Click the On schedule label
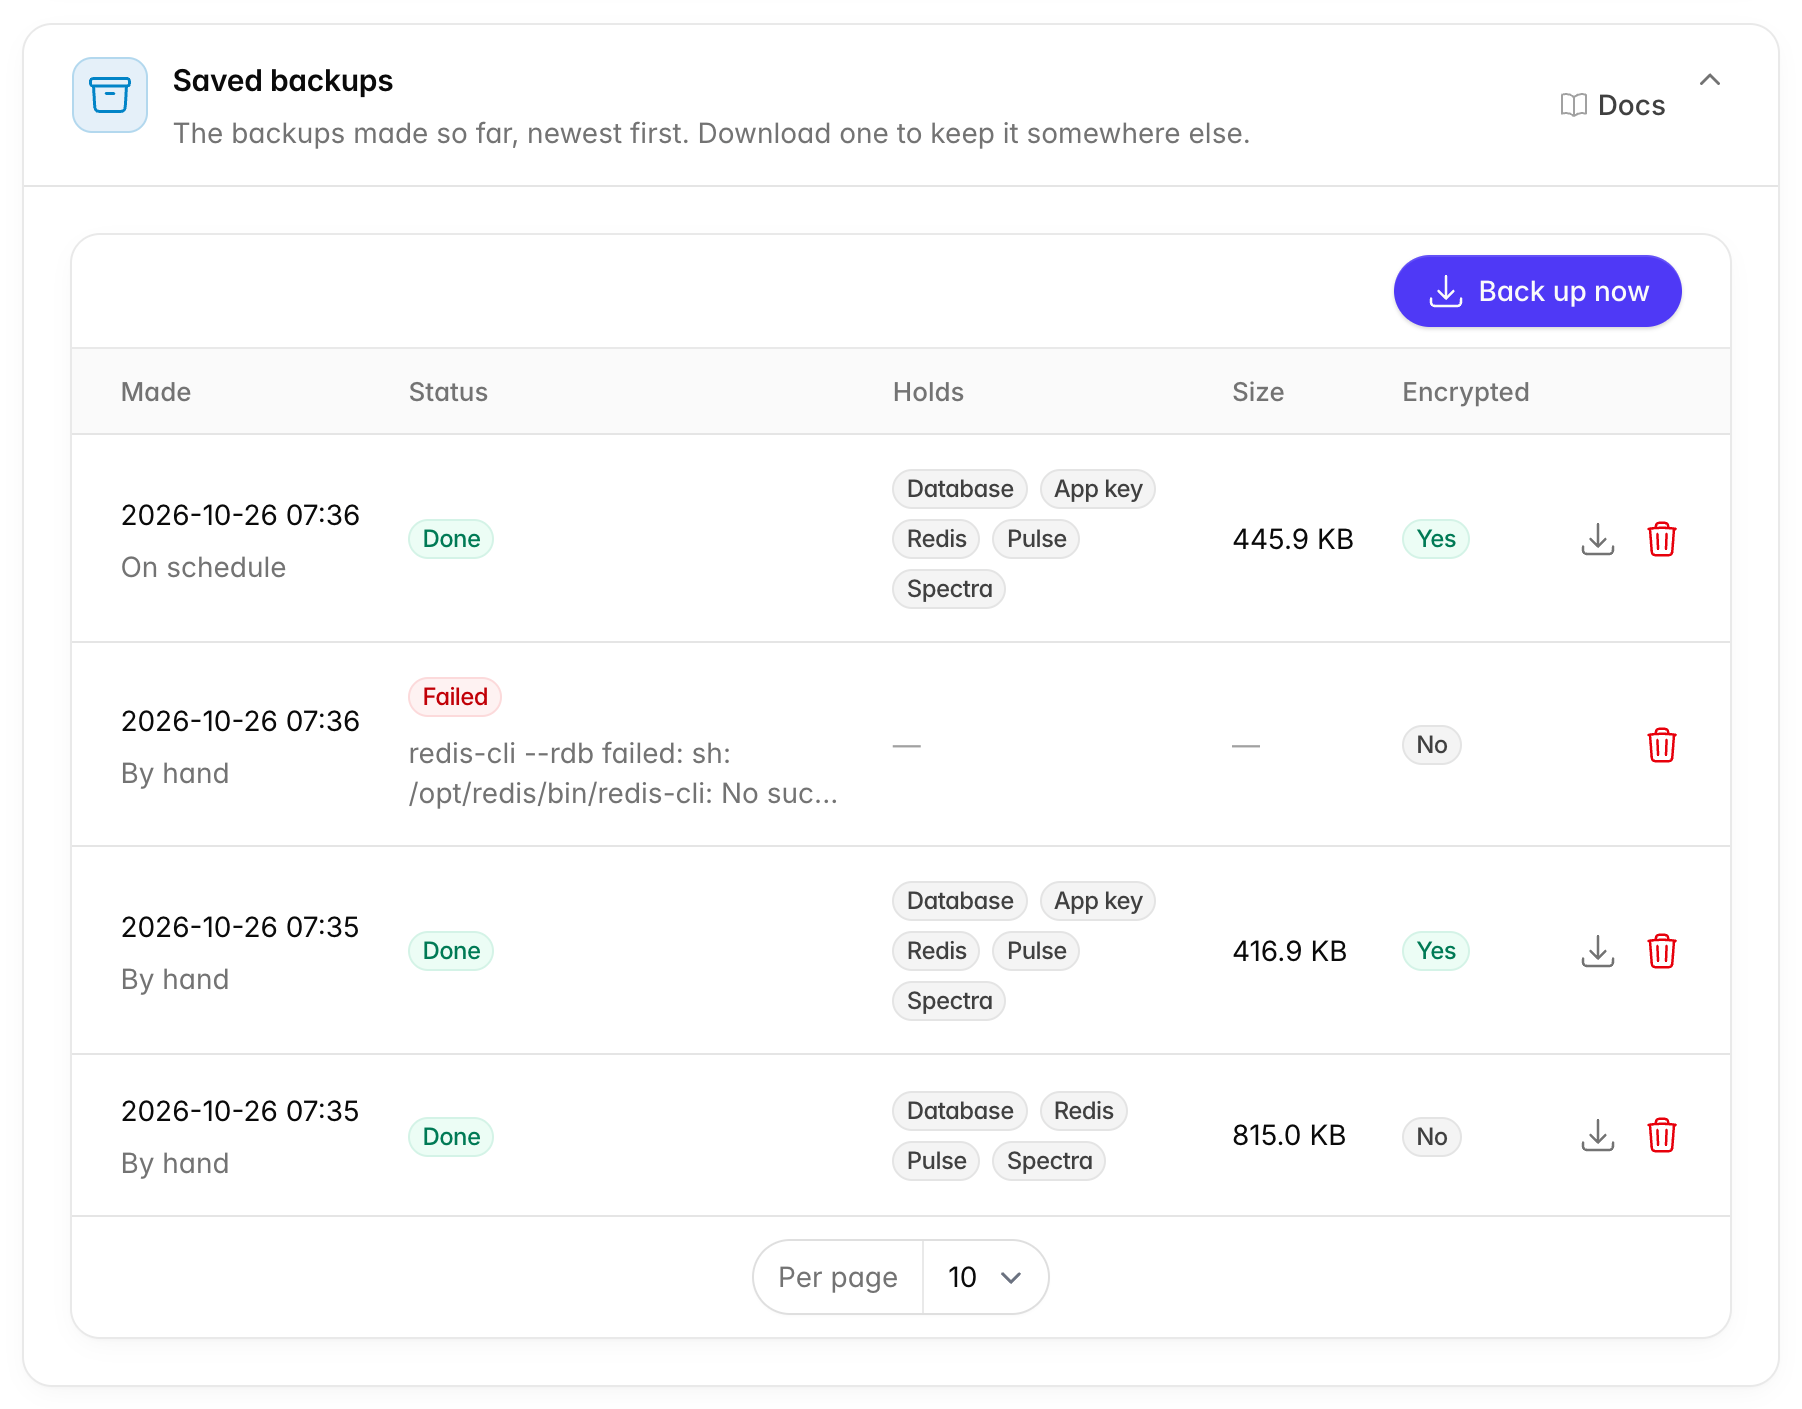The height and width of the screenshot is (1409, 1802). click(204, 567)
